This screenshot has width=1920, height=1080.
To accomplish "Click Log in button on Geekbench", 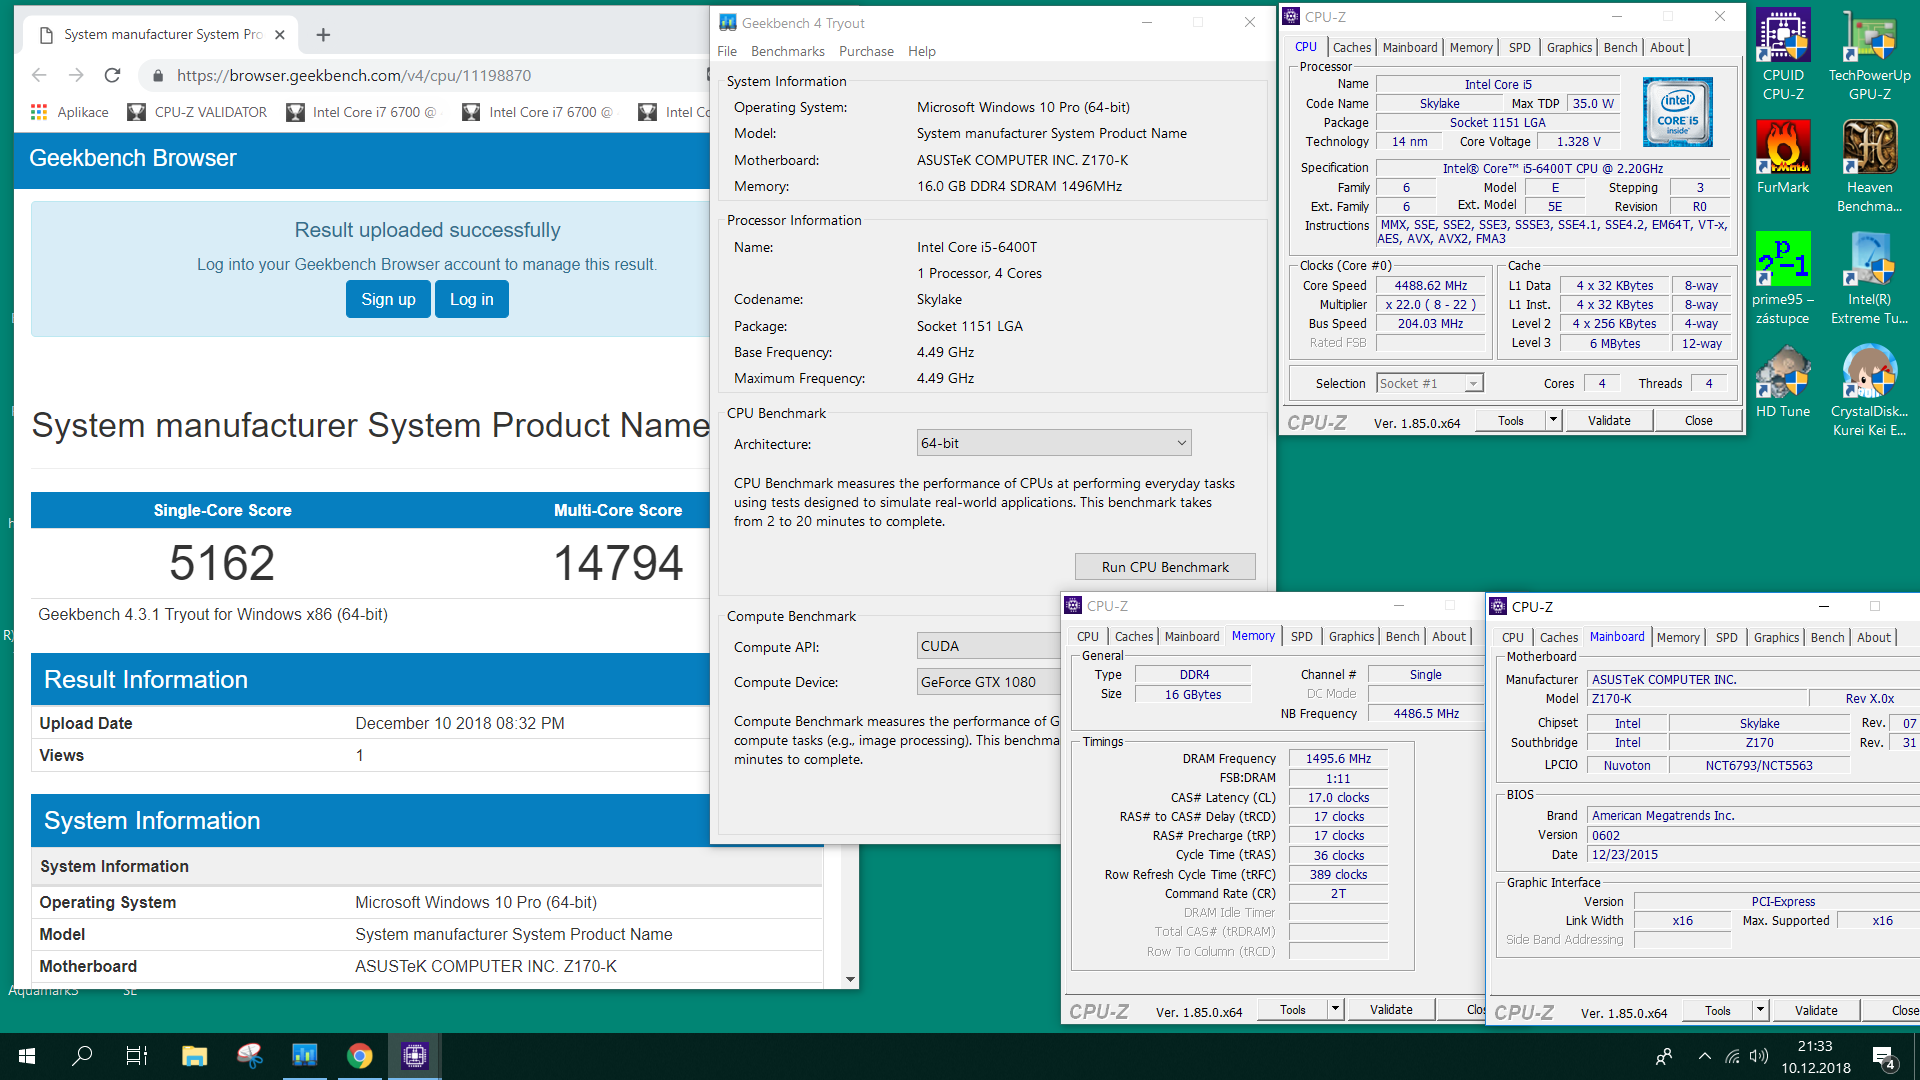I will tap(471, 299).
